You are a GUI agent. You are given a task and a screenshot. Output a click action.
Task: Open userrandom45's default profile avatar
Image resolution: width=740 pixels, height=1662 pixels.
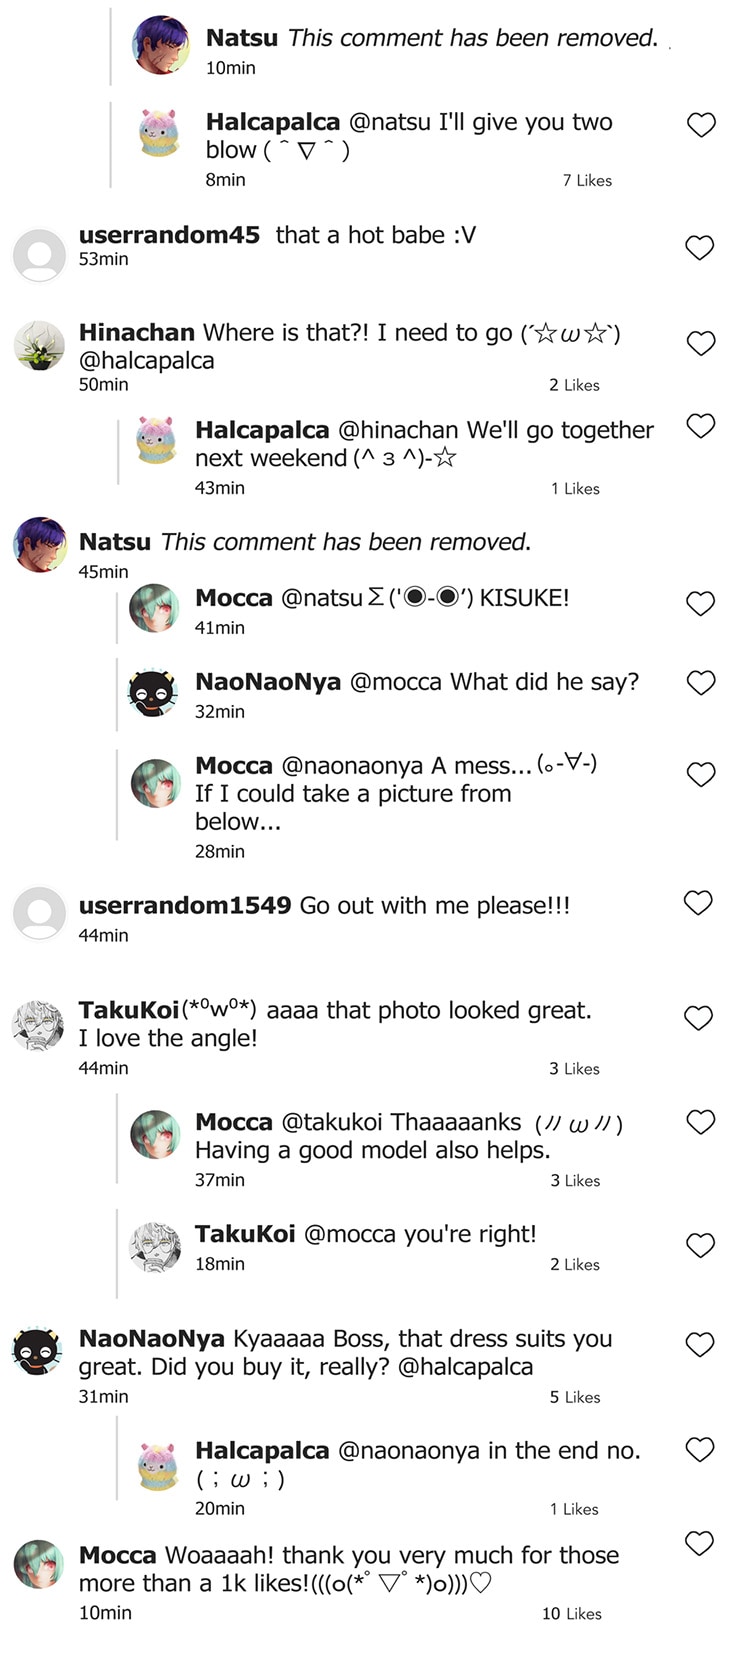pos(39,255)
